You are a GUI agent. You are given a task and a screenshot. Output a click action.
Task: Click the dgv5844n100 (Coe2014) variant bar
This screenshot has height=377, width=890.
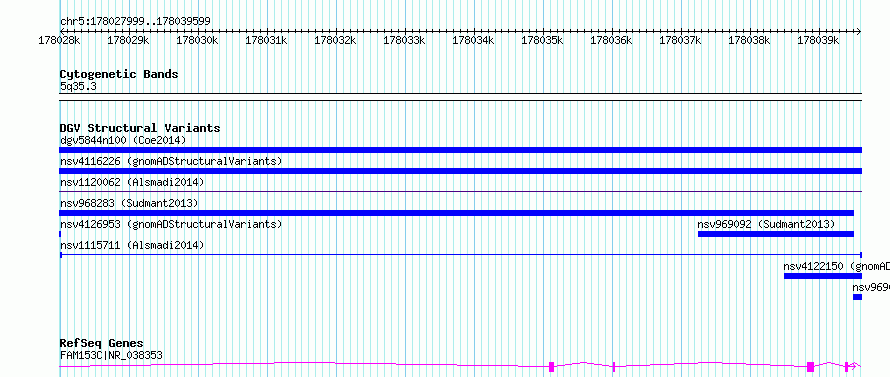(x=460, y=150)
